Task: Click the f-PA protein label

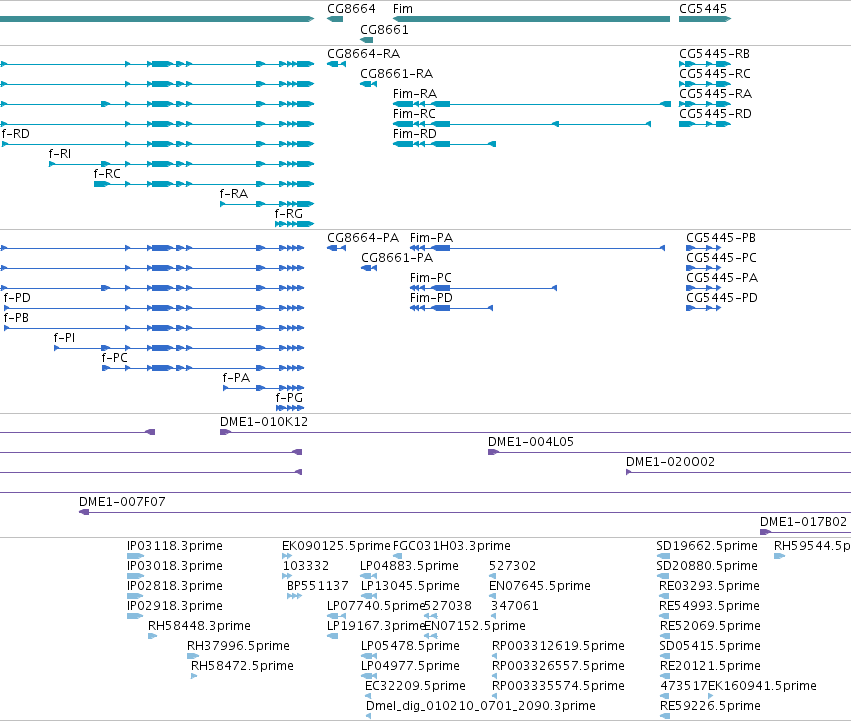Action: 236,378
